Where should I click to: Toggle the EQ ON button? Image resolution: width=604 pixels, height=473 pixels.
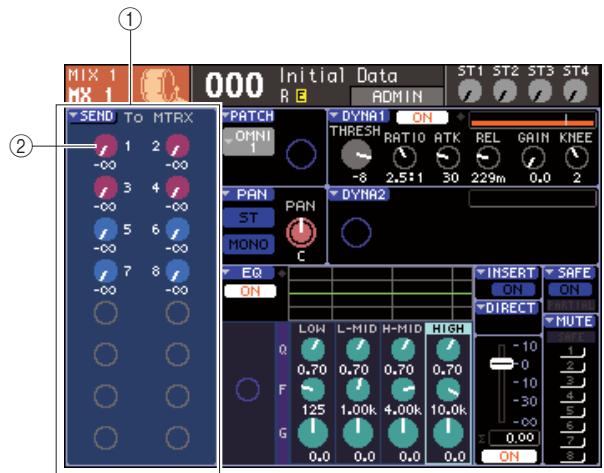coord(250,291)
